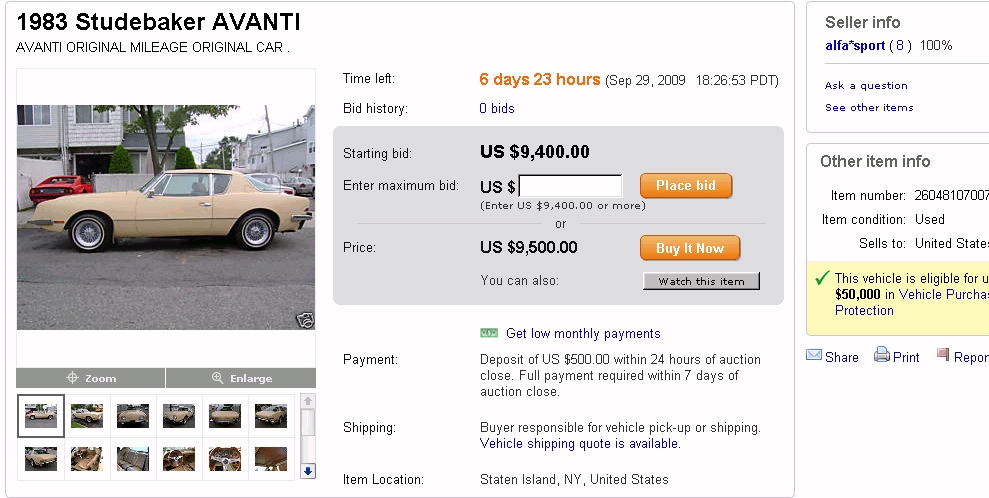Viewport: 989px width, 498px height.
Task: Focus the maximum bid input field
Action: [x=570, y=186]
